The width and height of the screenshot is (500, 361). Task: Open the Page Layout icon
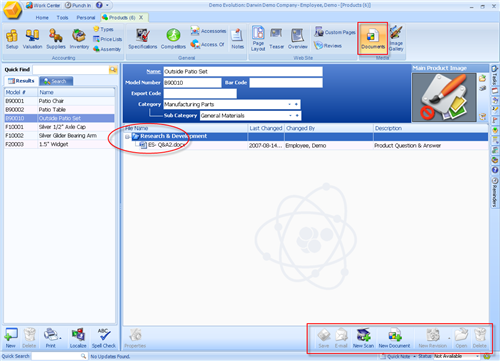pyautogui.click(x=258, y=39)
